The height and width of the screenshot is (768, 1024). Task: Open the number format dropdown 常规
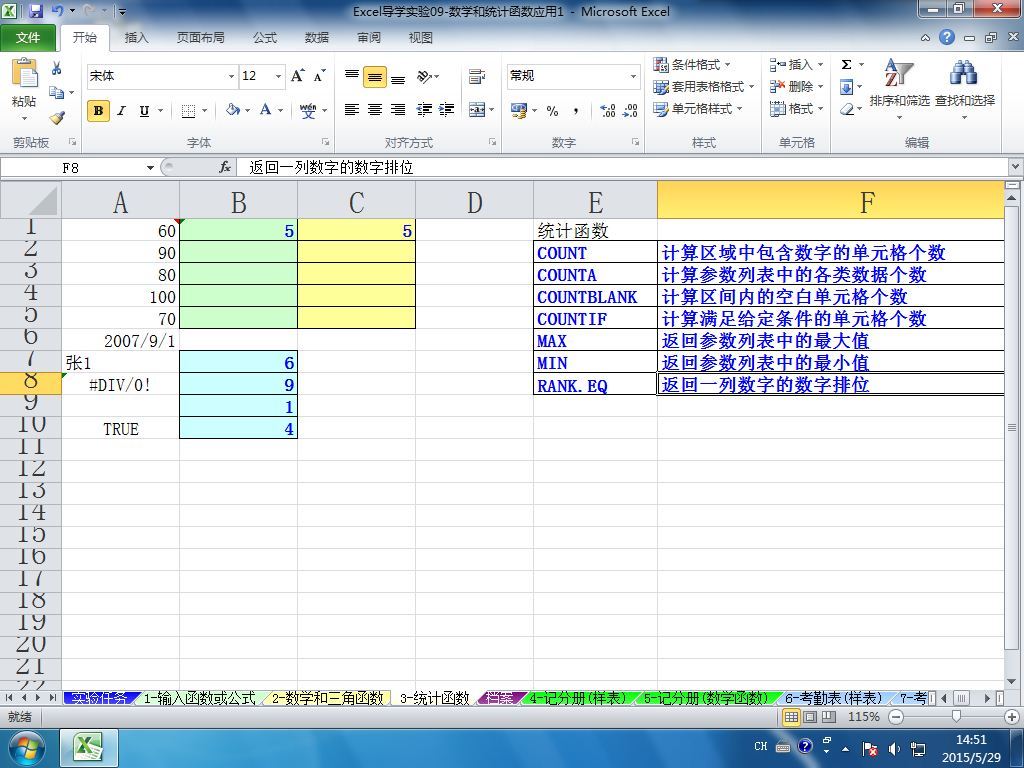coord(633,76)
